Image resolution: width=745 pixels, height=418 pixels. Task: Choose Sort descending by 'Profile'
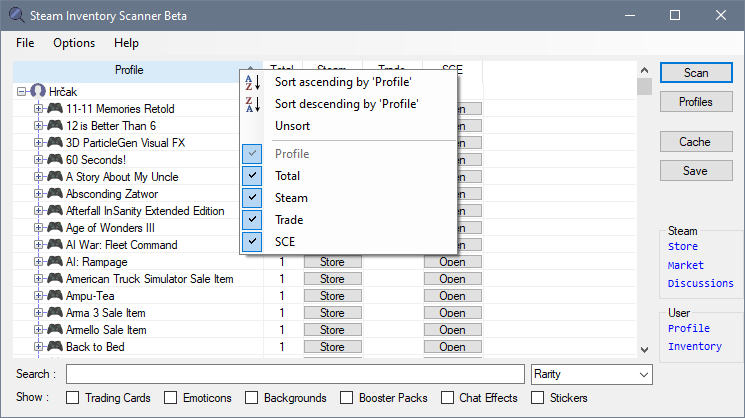(x=348, y=104)
